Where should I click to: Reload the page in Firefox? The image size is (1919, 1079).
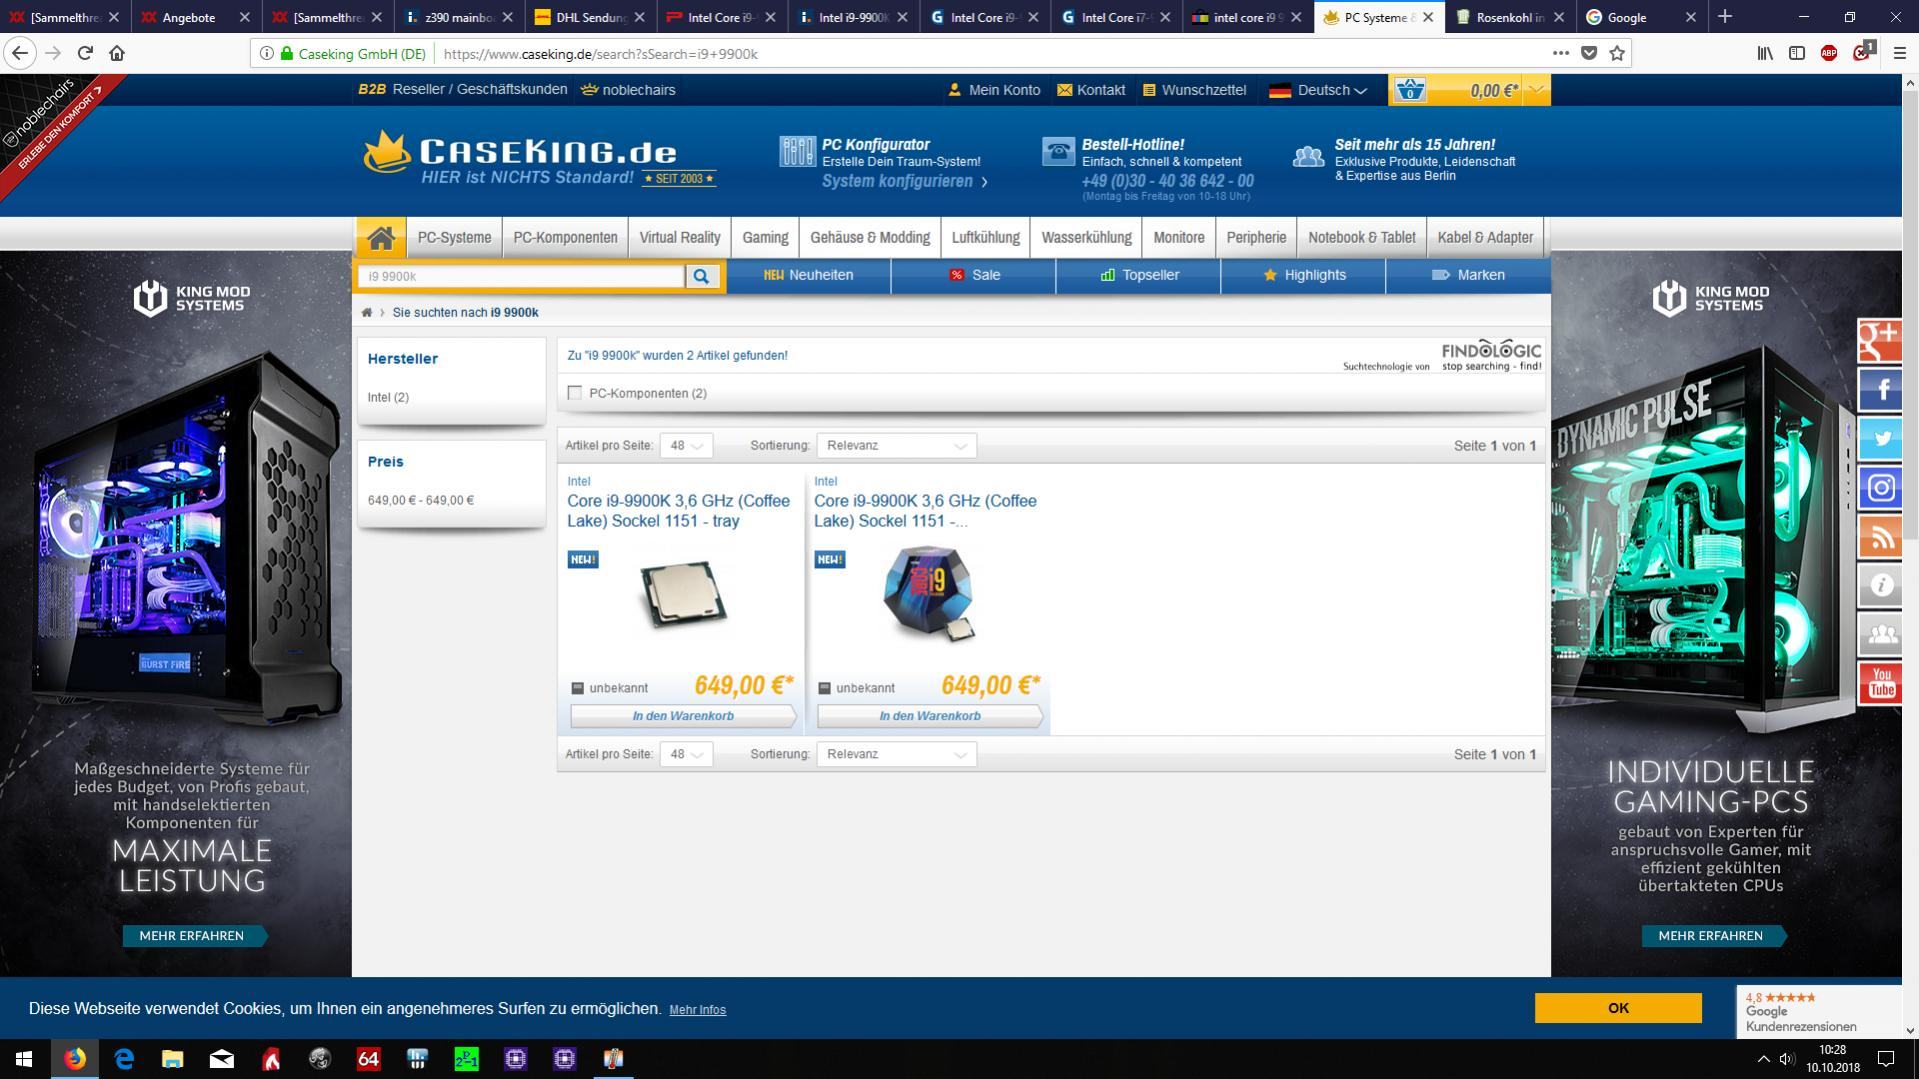pyautogui.click(x=85, y=53)
